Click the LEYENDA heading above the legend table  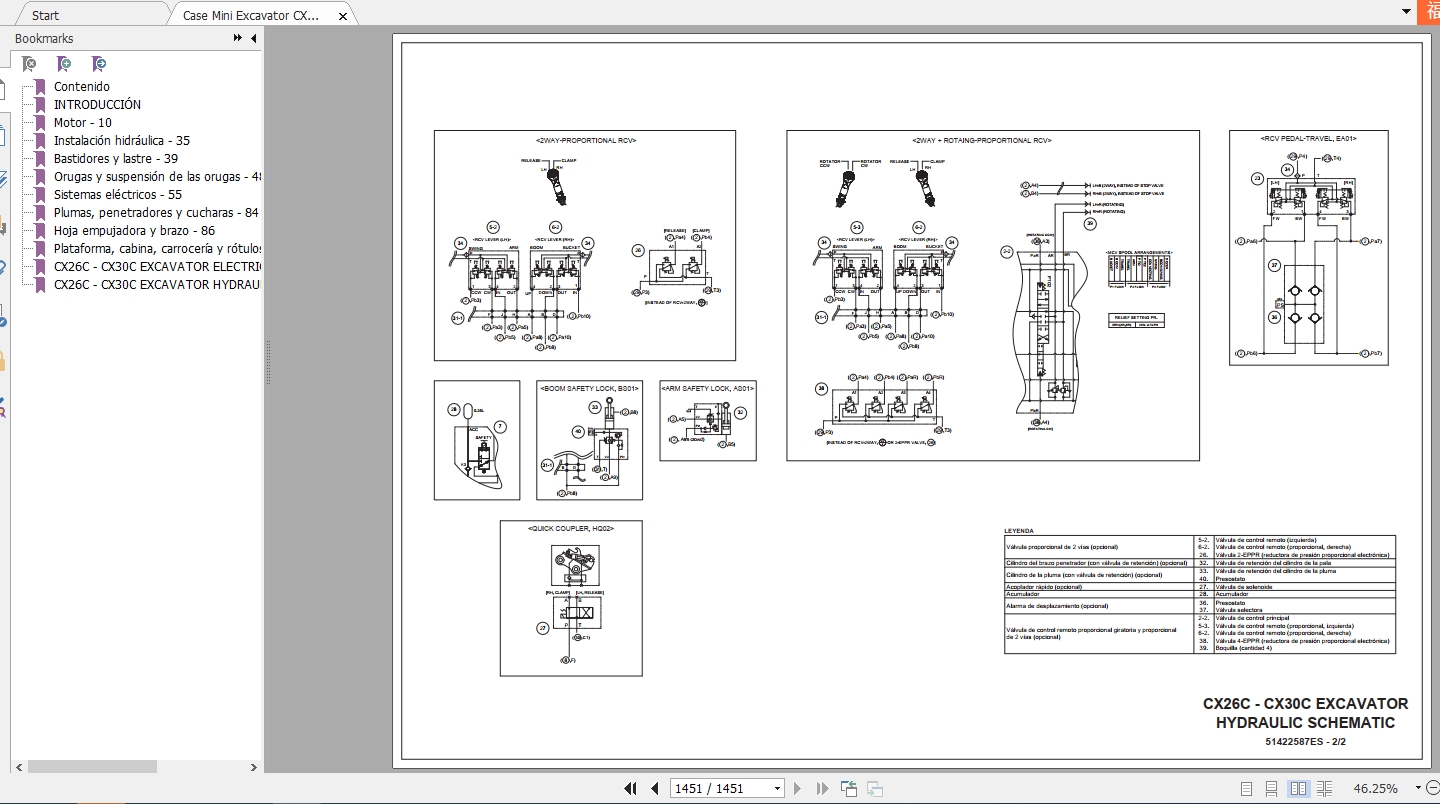pos(1019,531)
